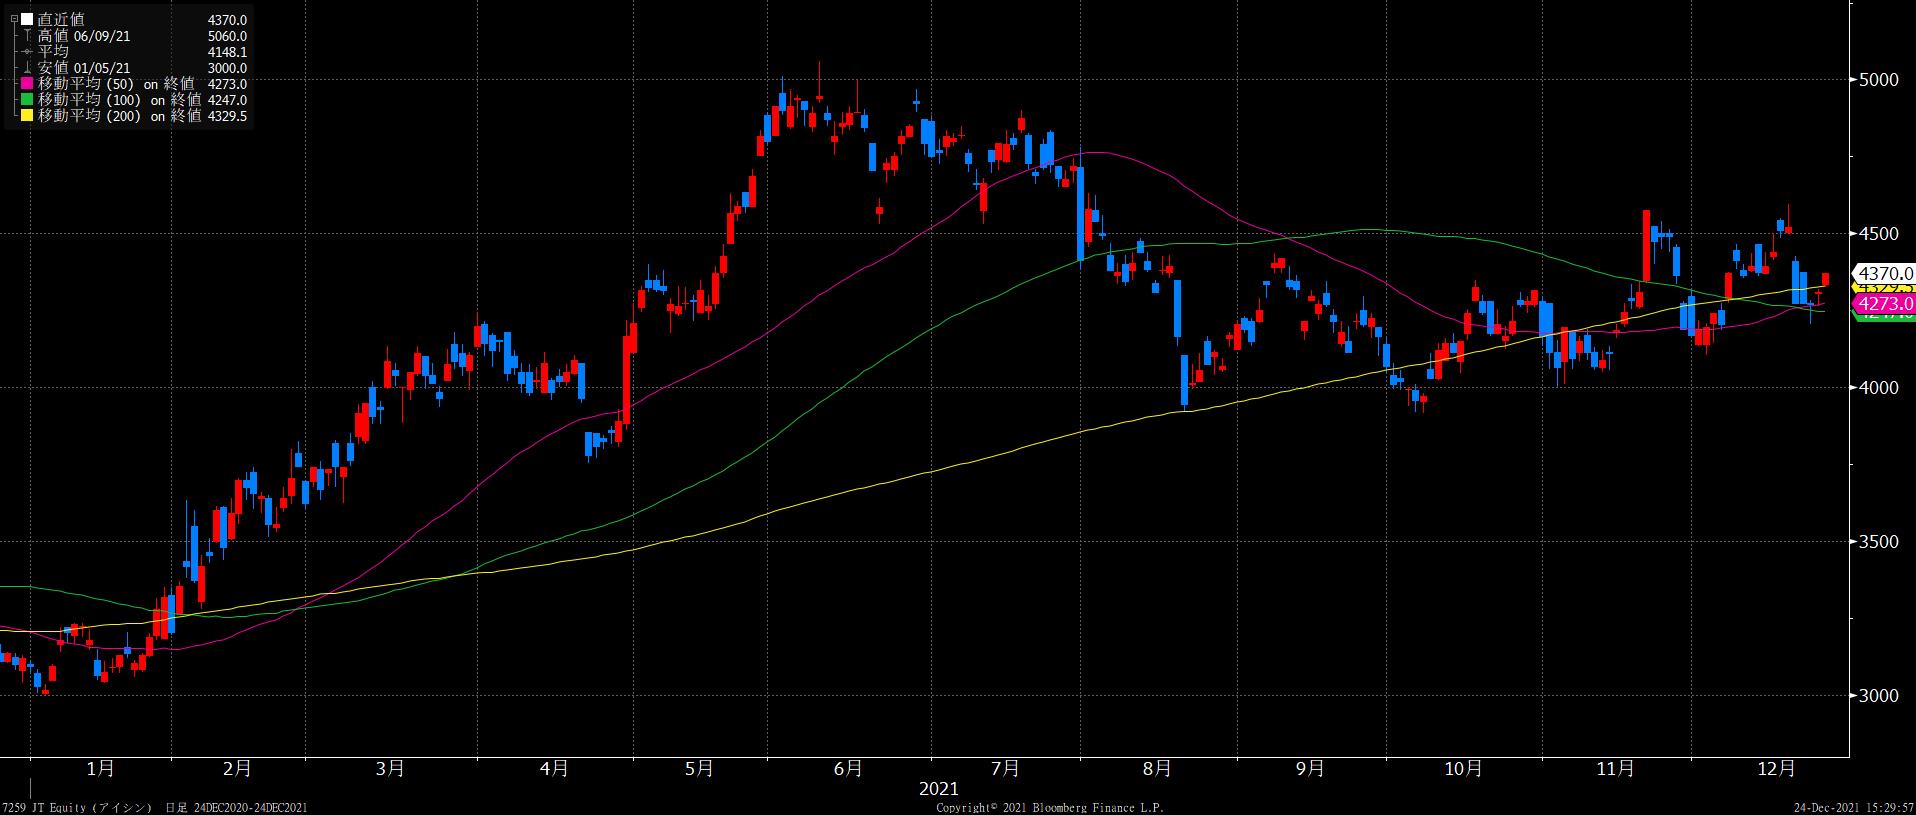This screenshot has height=815, width=1916.
Task: Click the 6月 label on the time axis
Action: pos(847,769)
